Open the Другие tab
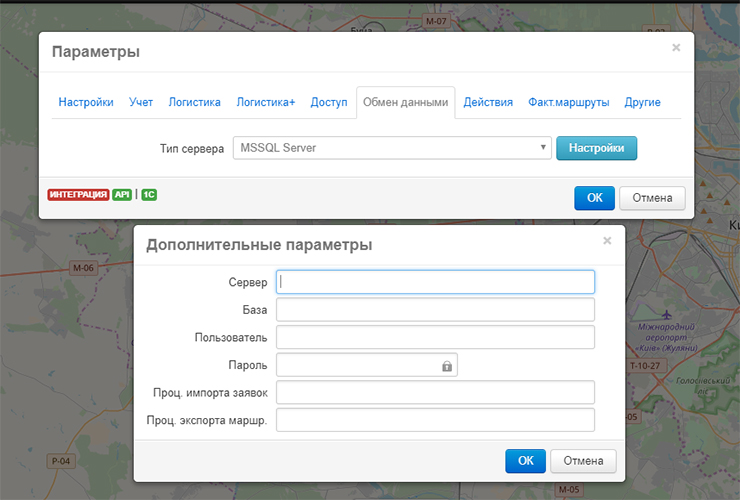The height and width of the screenshot is (500, 740). pyautogui.click(x=642, y=102)
